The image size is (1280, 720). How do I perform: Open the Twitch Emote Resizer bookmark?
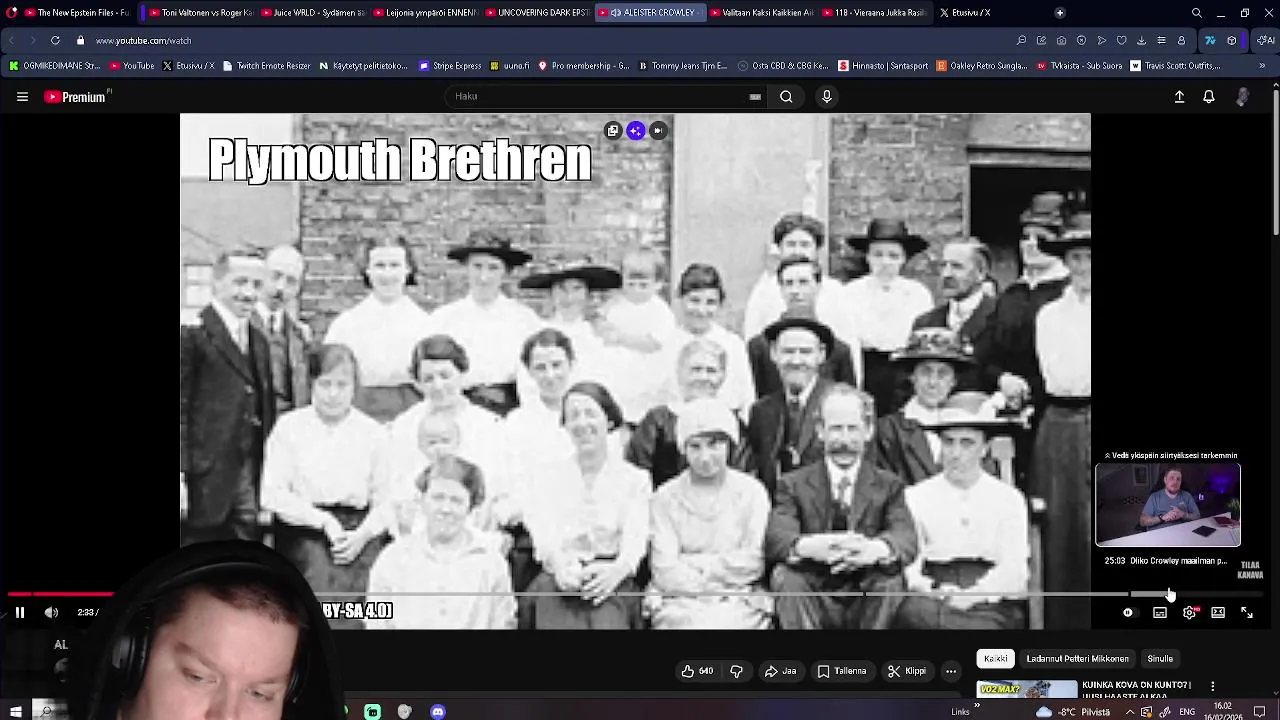tap(266, 66)
